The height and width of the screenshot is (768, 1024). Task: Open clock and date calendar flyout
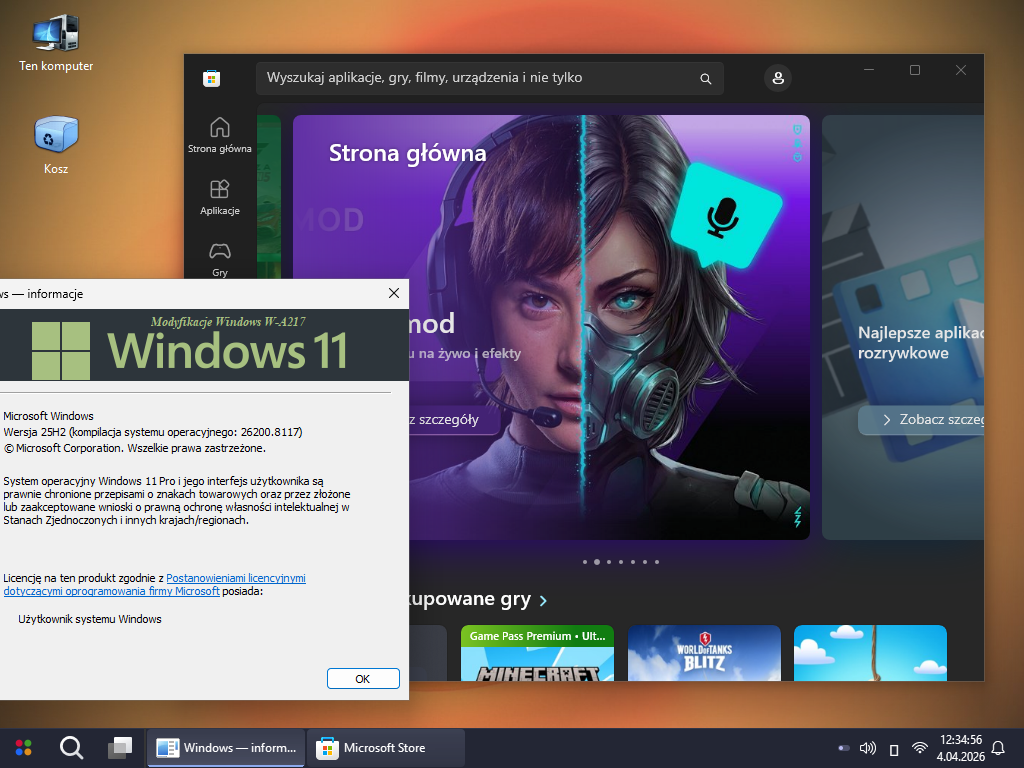[x=960, y=747]
